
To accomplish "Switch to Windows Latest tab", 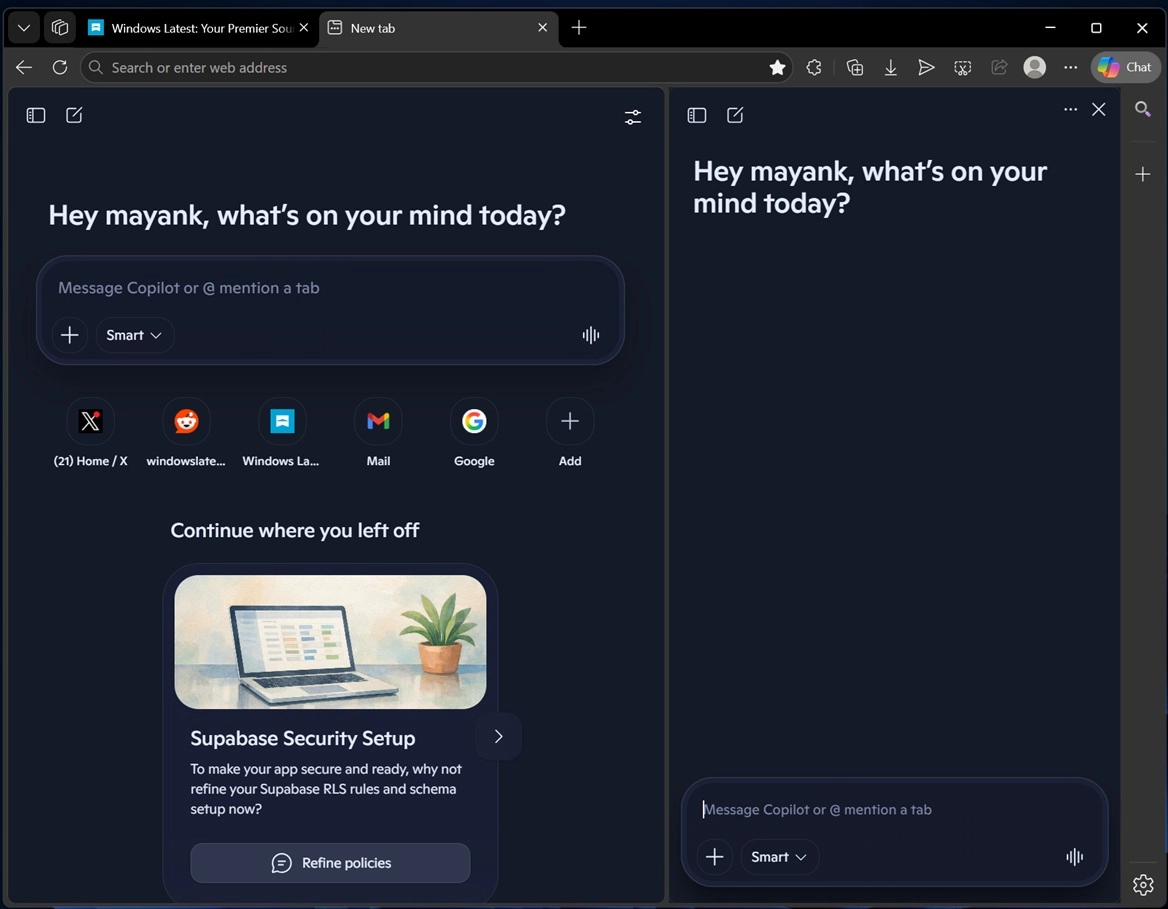I will [192, 28].
